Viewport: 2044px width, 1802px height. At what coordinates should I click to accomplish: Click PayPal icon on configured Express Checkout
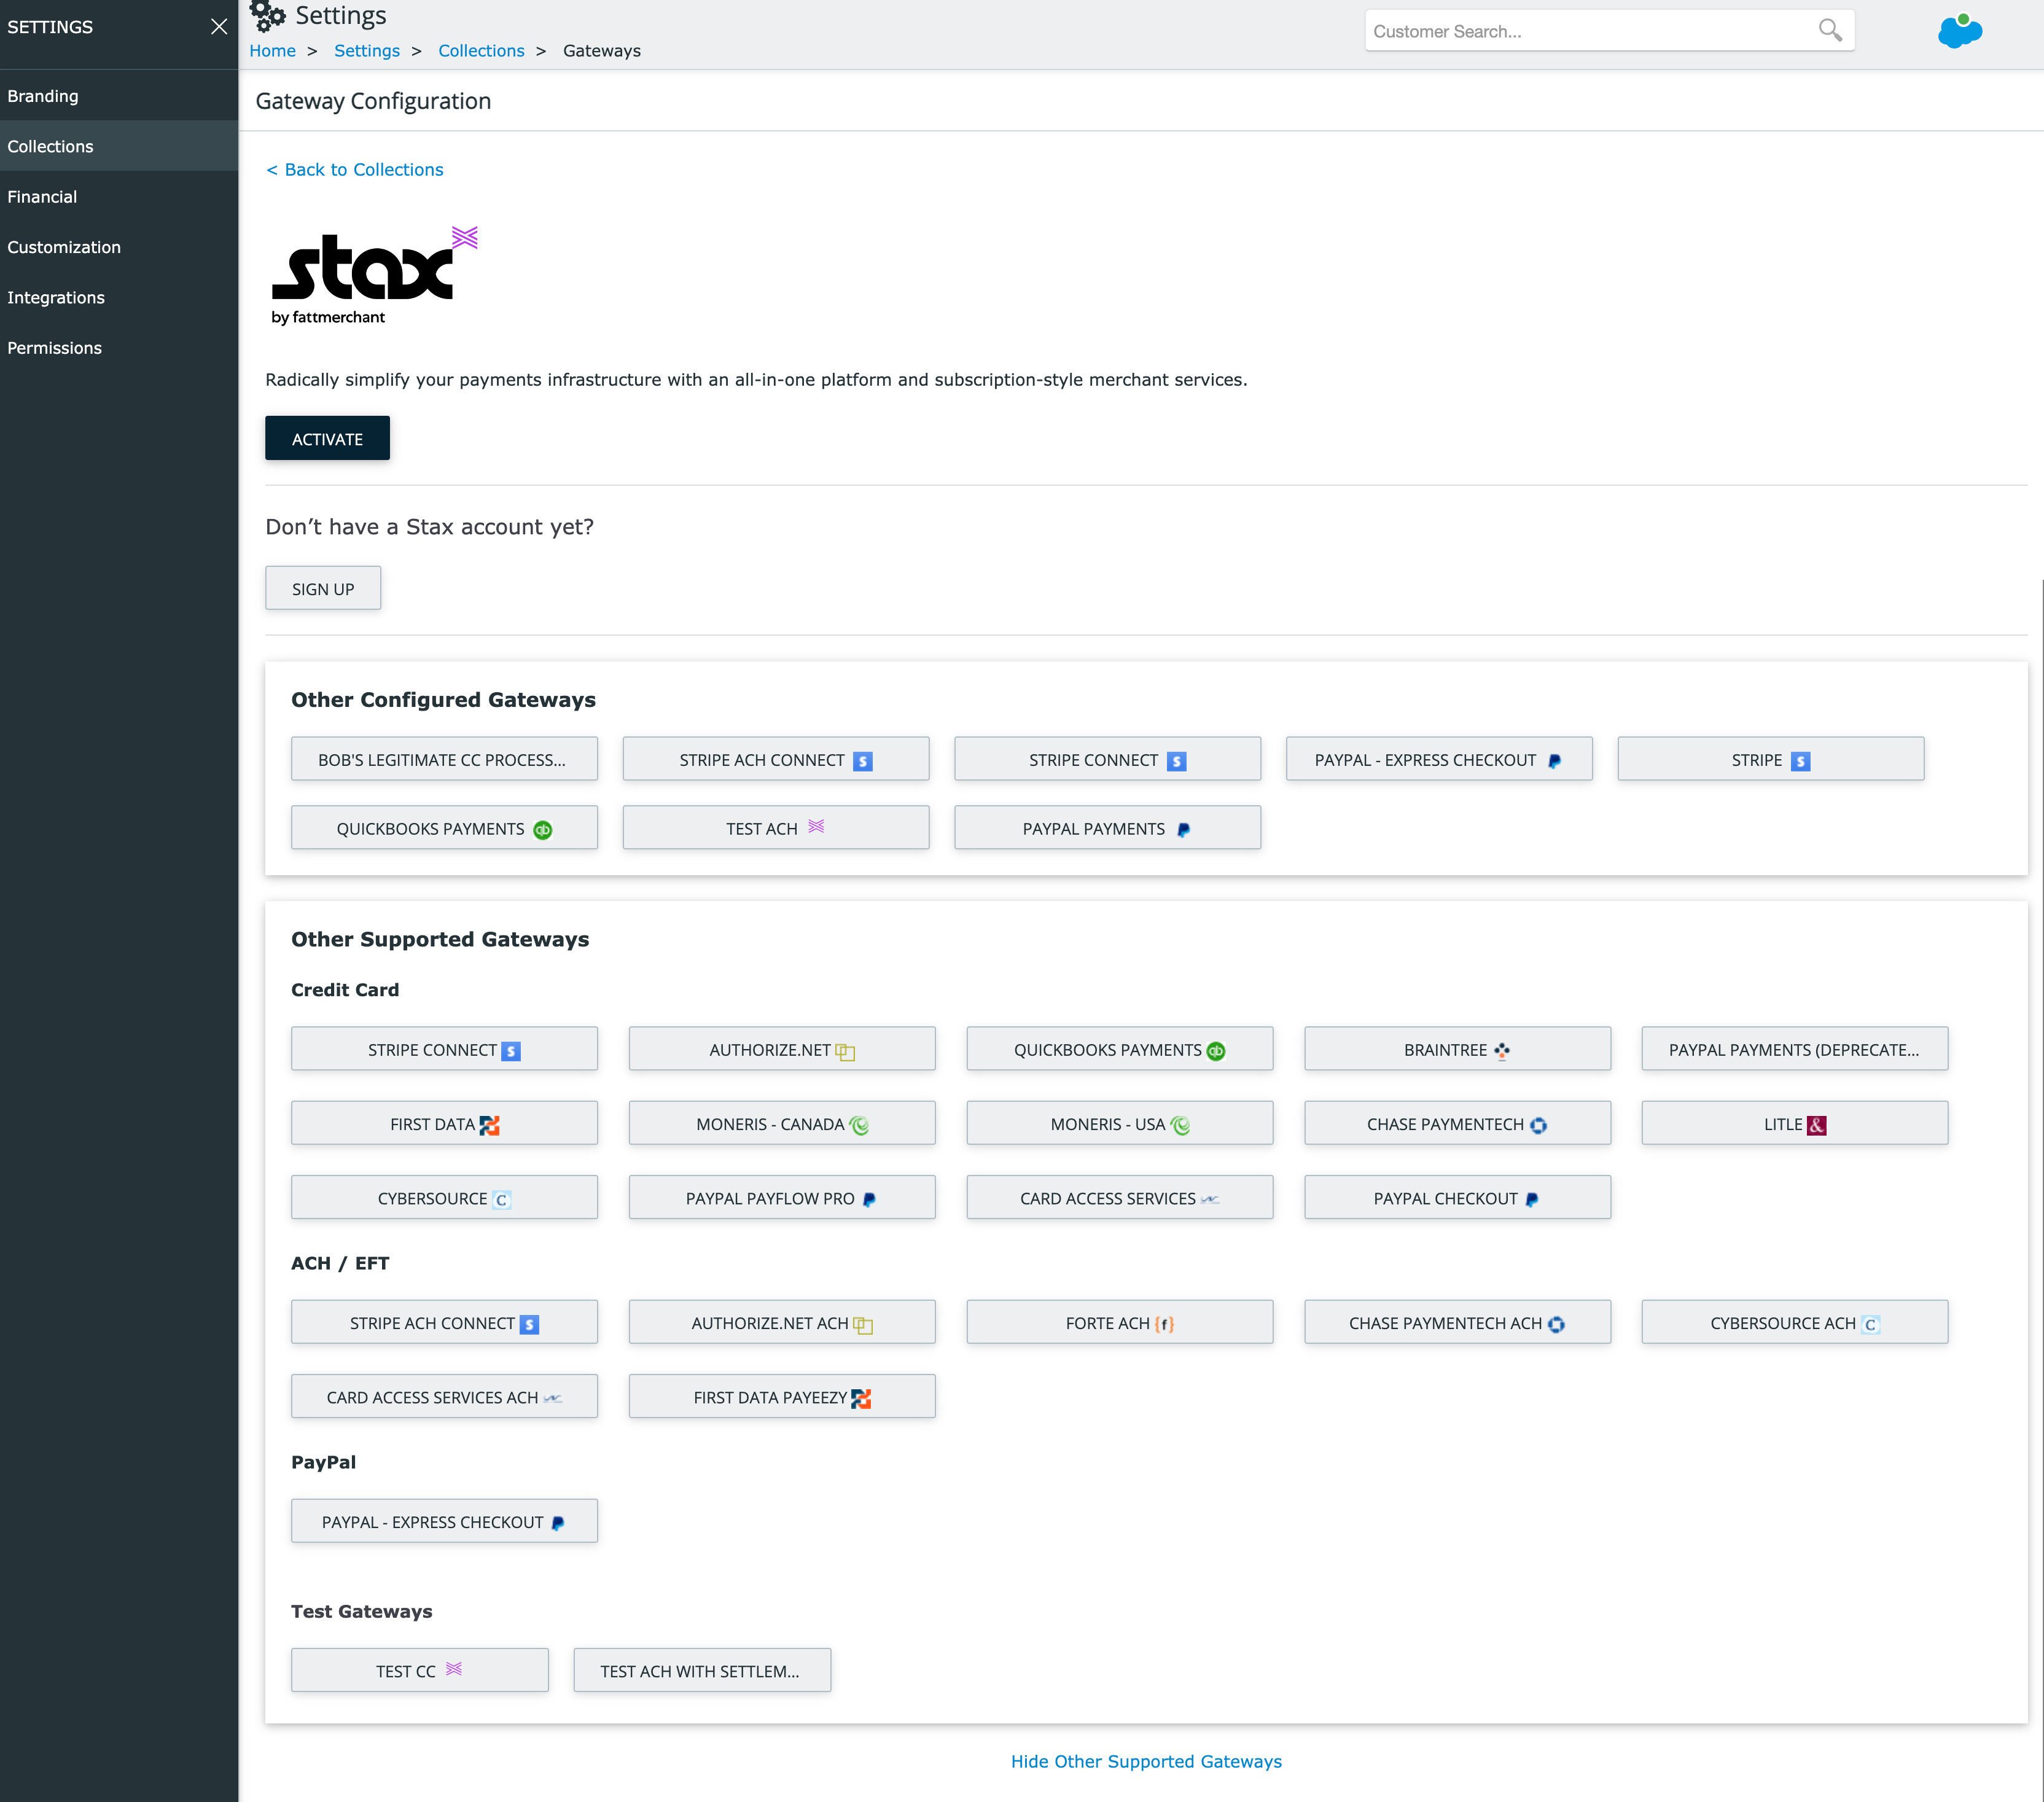(x=1554, y=762)
